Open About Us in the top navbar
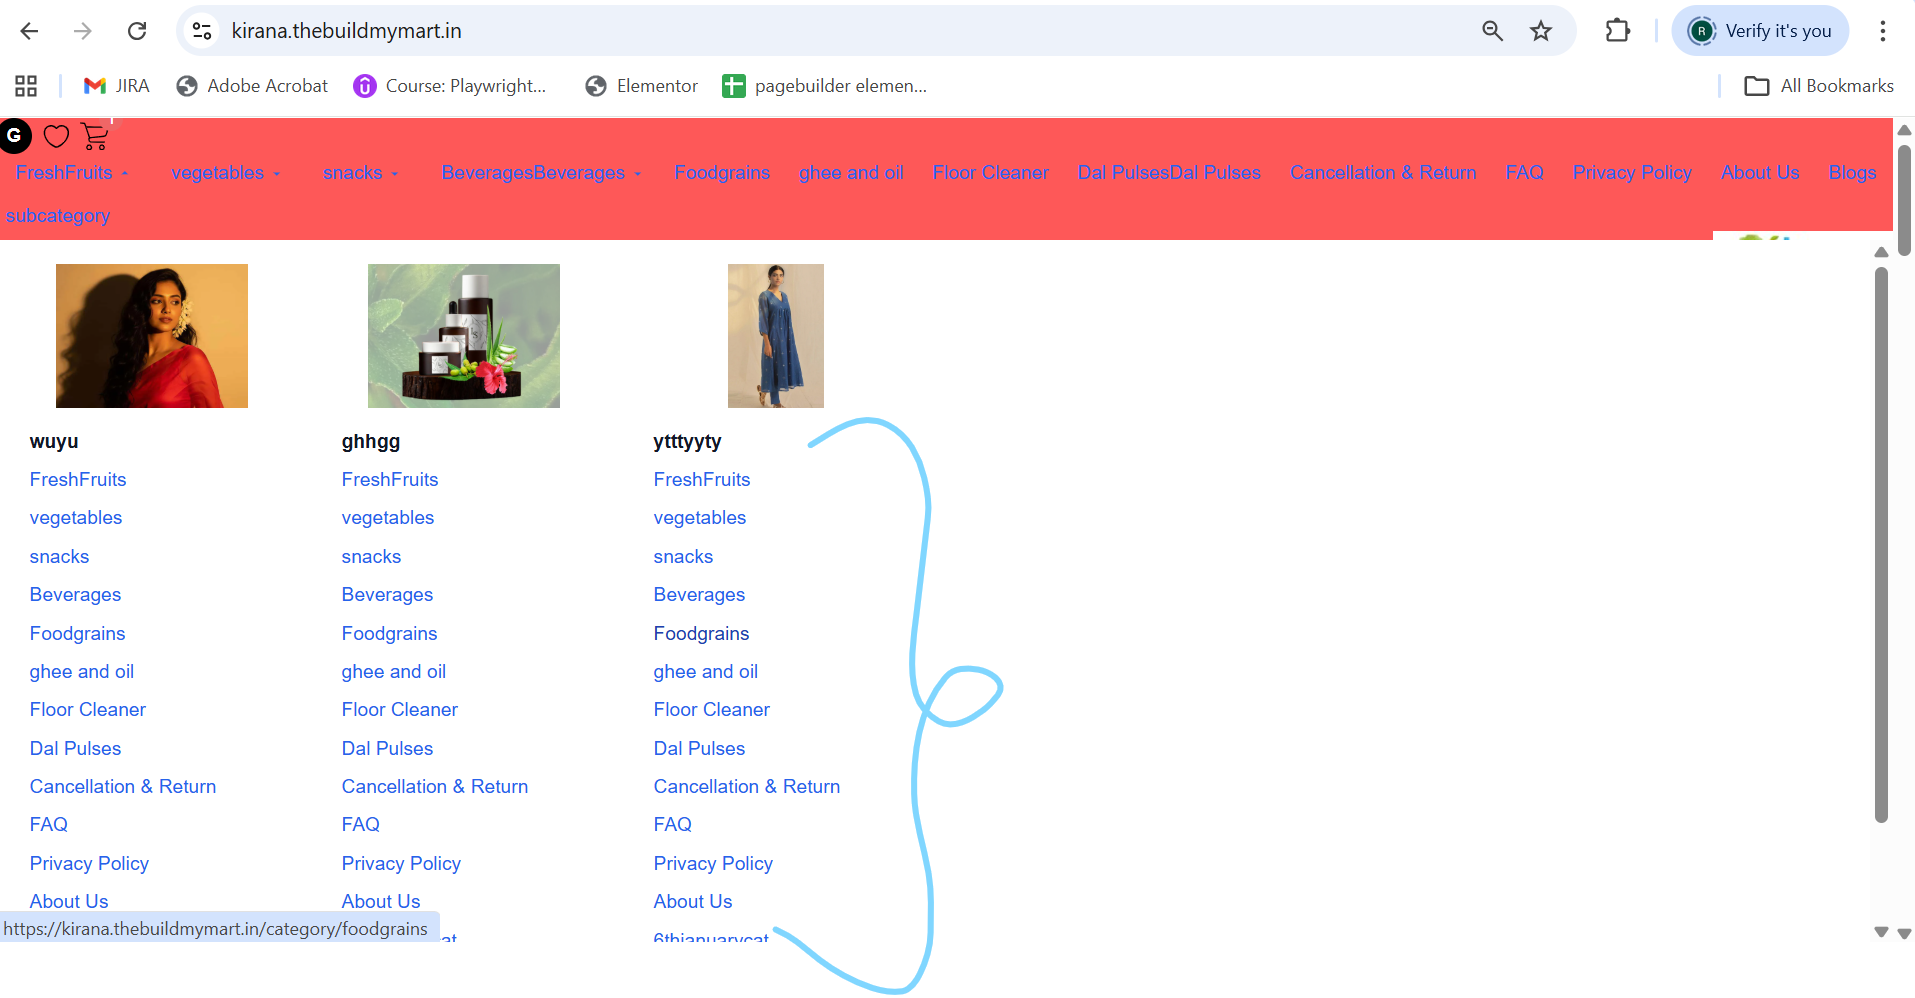 tap(1760, 173)
